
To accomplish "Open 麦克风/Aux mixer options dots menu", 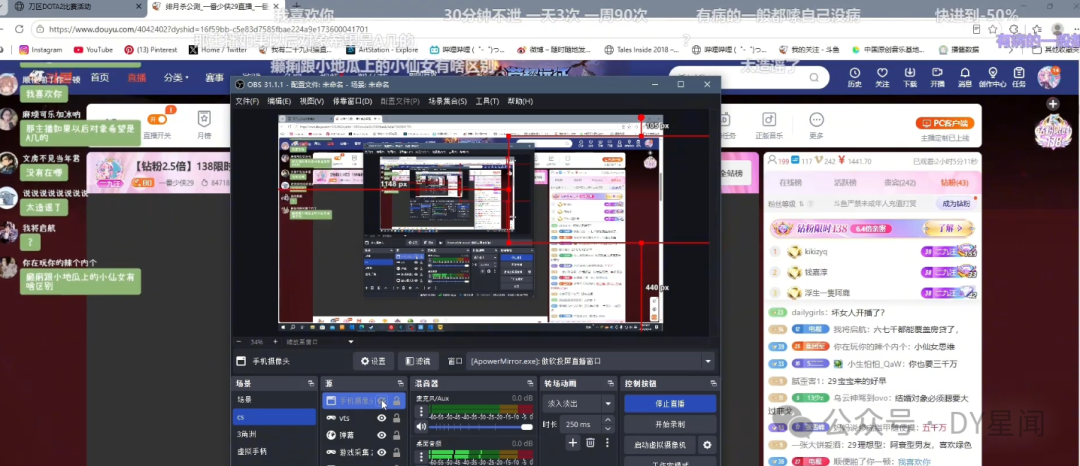I will click(422, 412).
